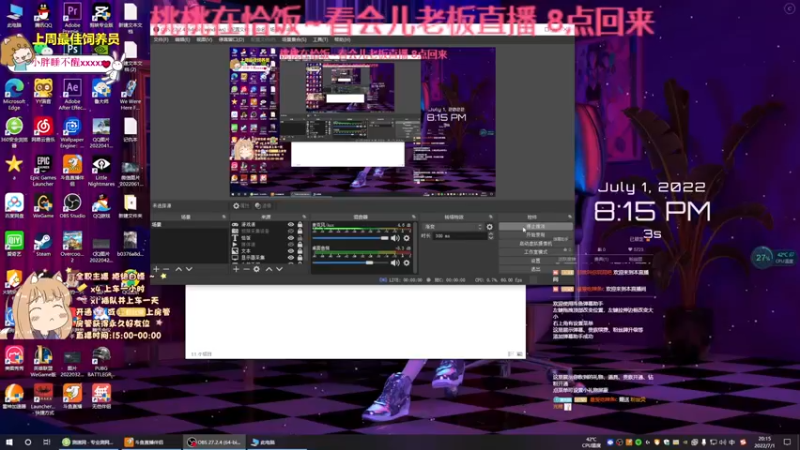Image resolution: width=800 pixels, height=450 pixels.
Task: Open the 渐变 scene transition dropdown
Action: (x=453, y=227)
